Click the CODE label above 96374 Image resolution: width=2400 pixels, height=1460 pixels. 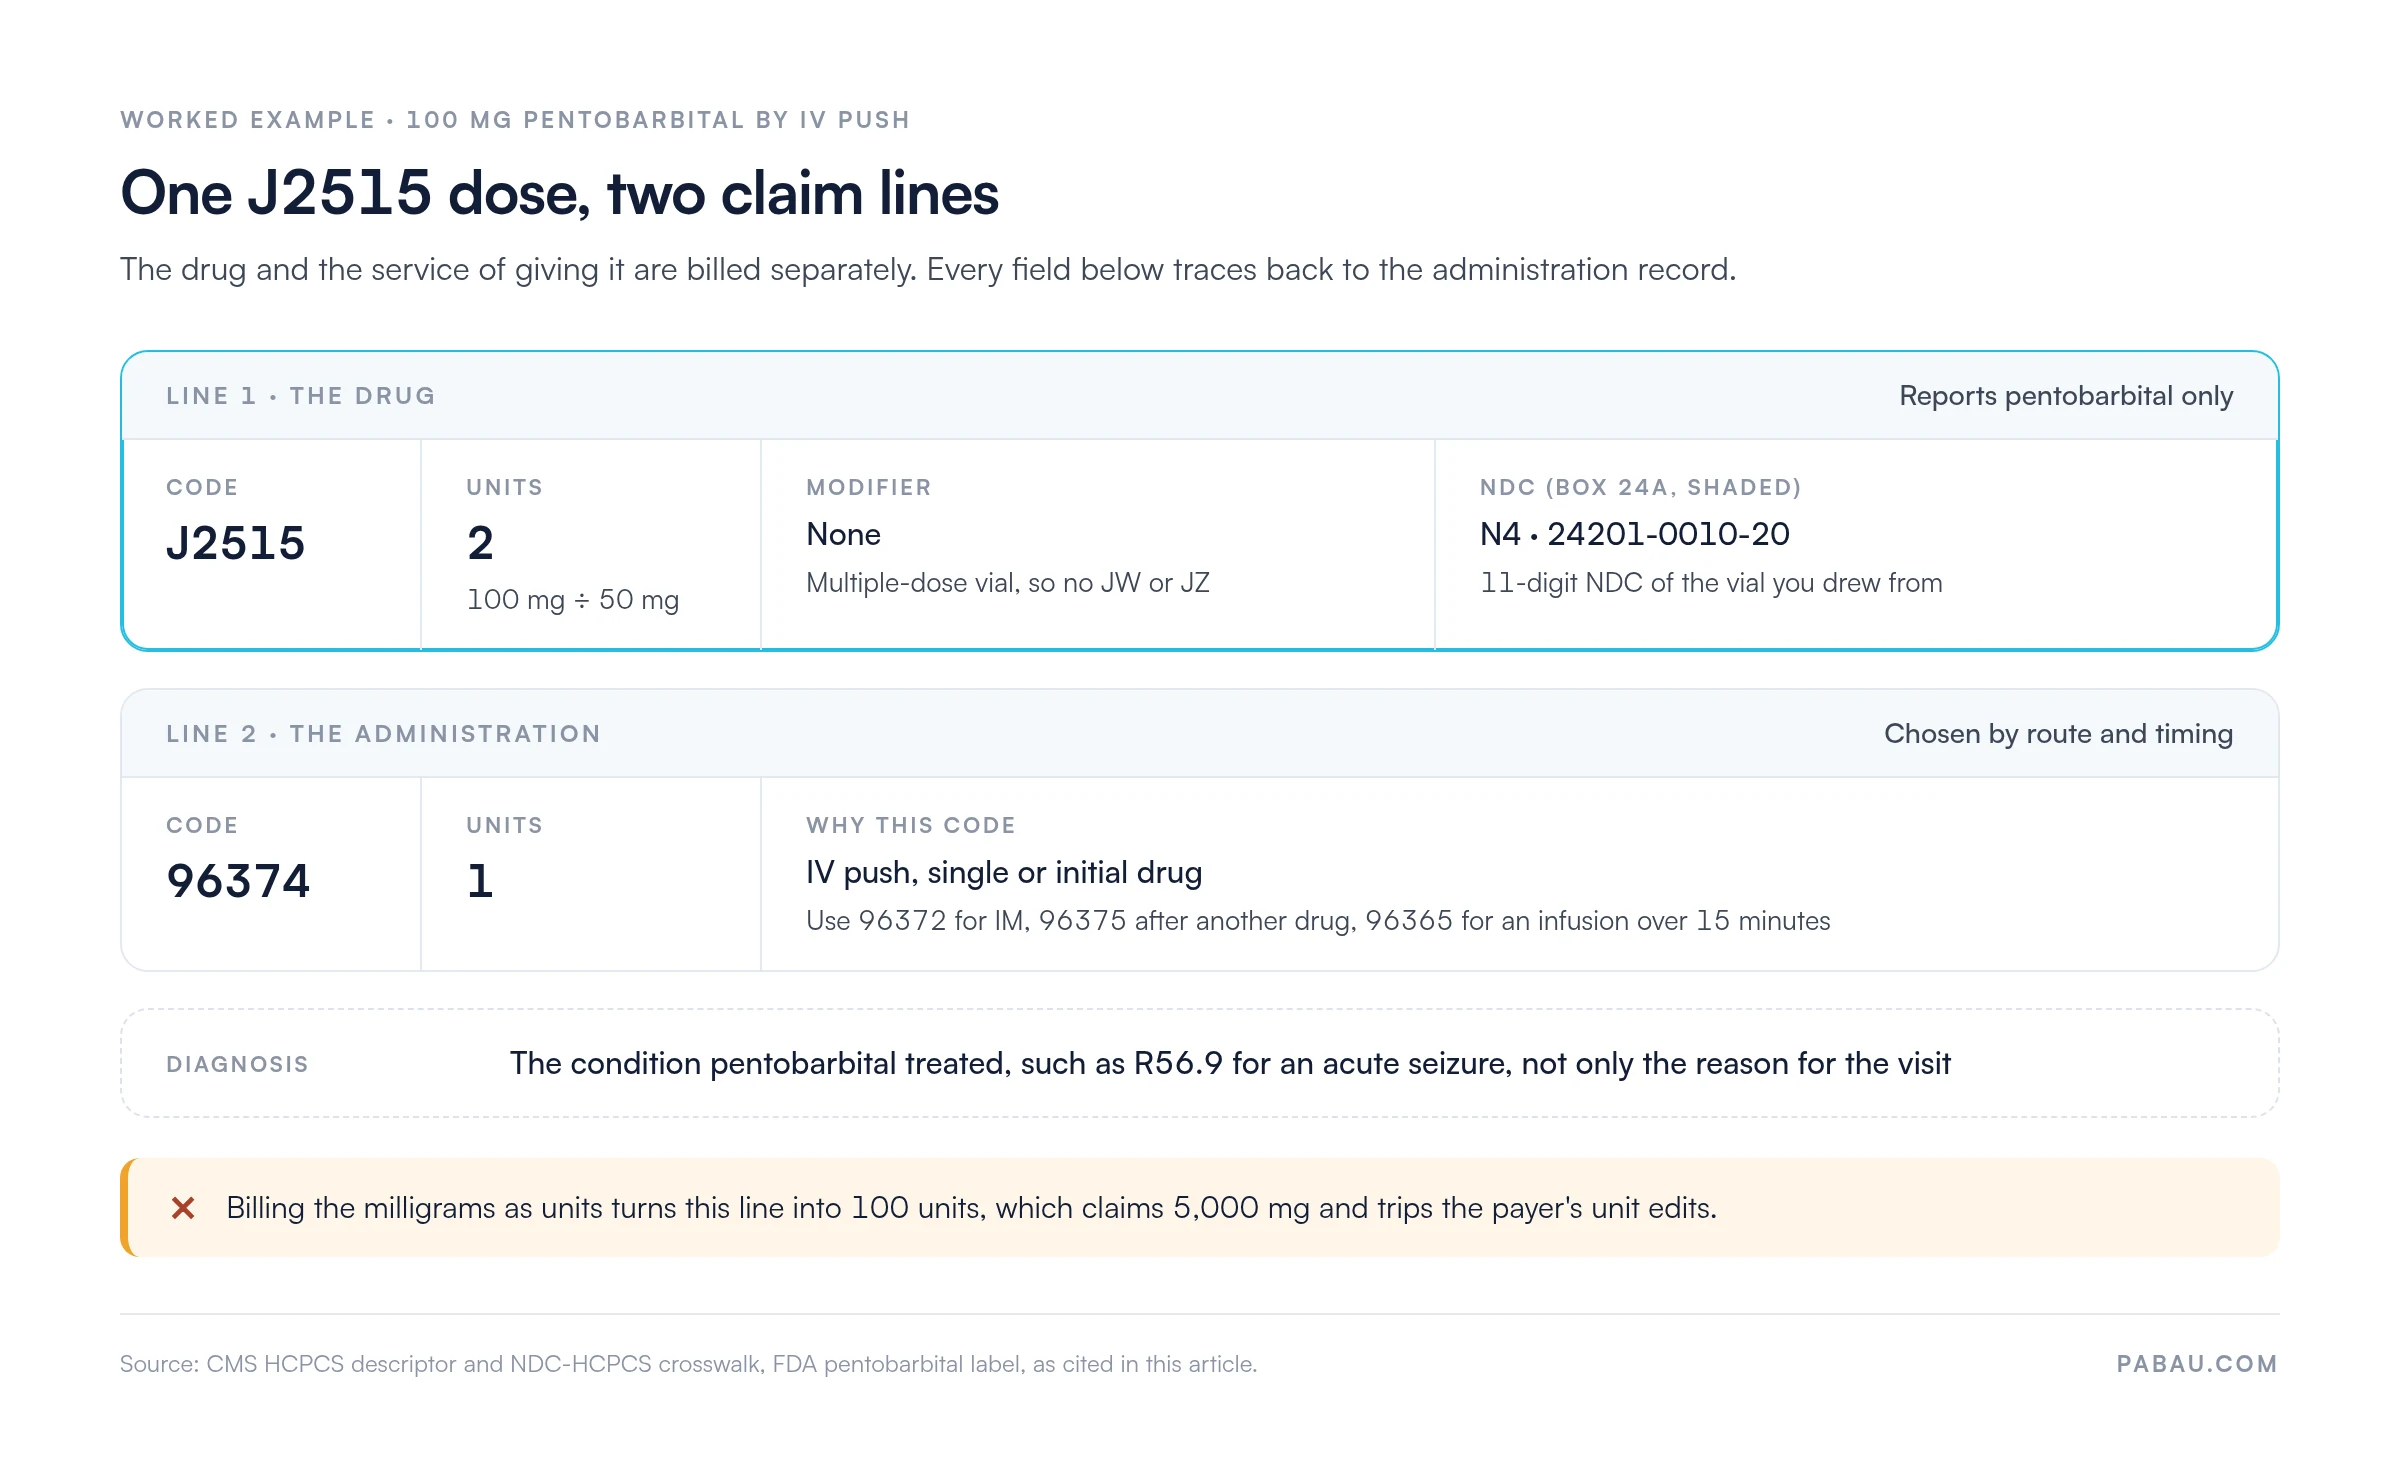[x=202, y=825]
